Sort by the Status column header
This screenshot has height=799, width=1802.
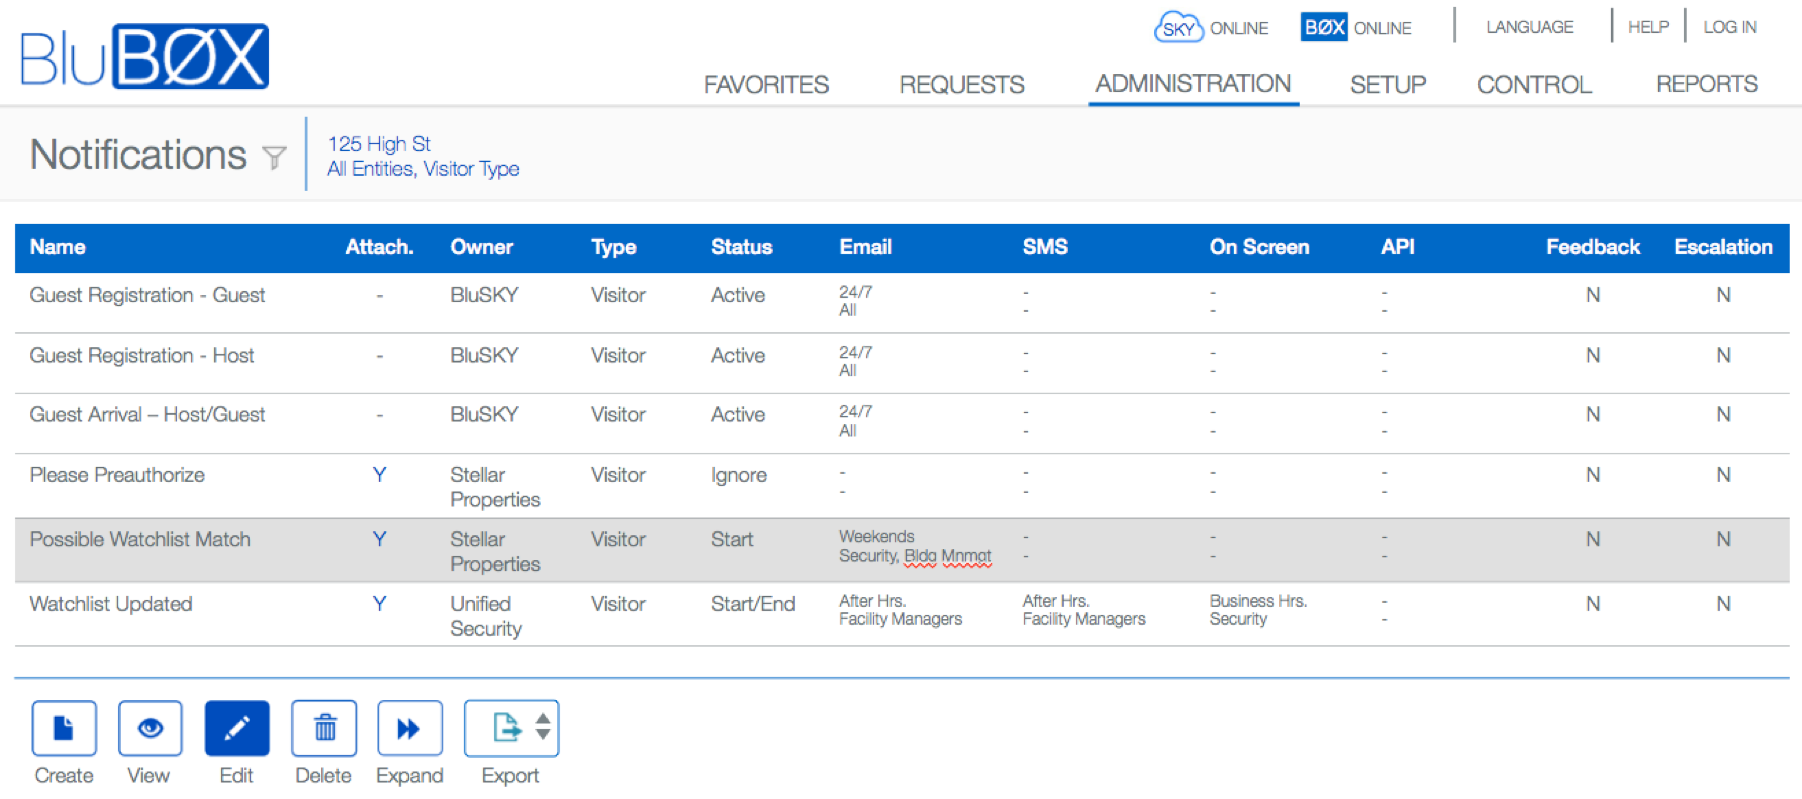click(x=741, y=247)
